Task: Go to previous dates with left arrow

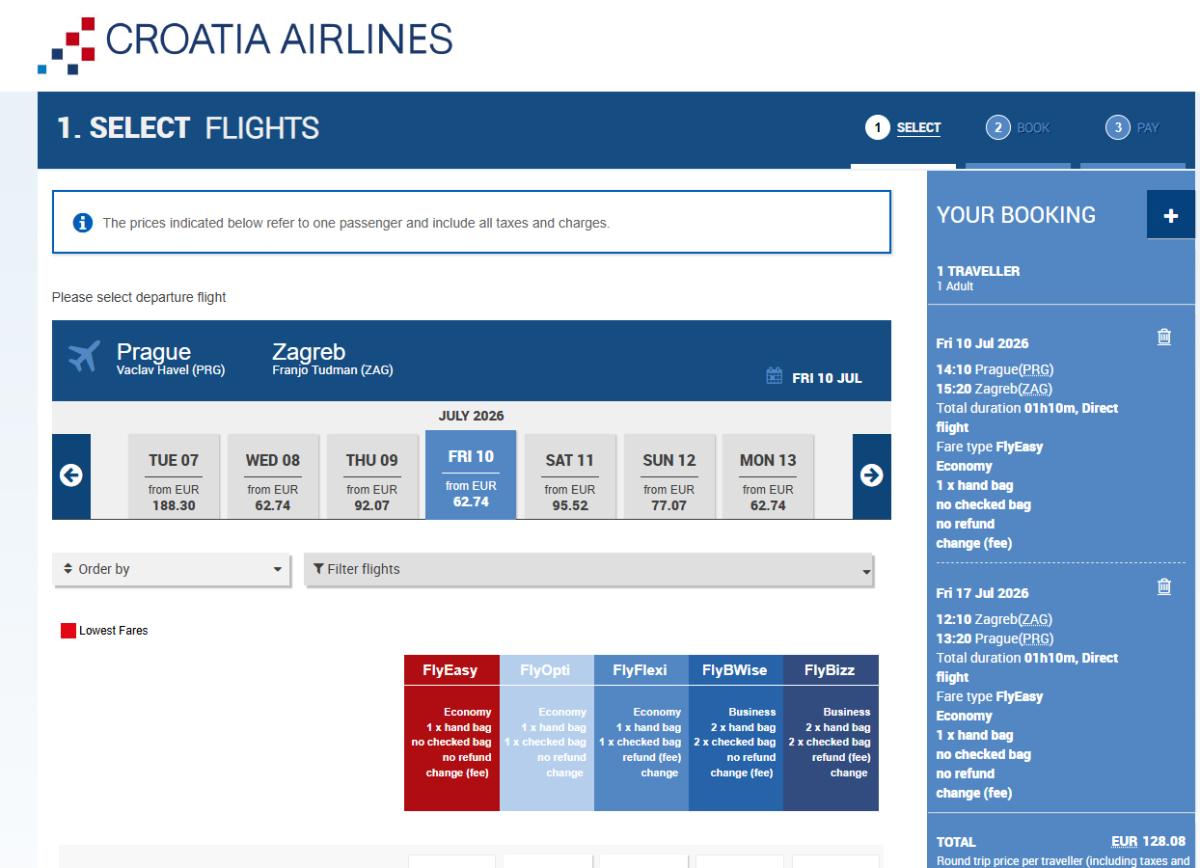Action: 71,476
